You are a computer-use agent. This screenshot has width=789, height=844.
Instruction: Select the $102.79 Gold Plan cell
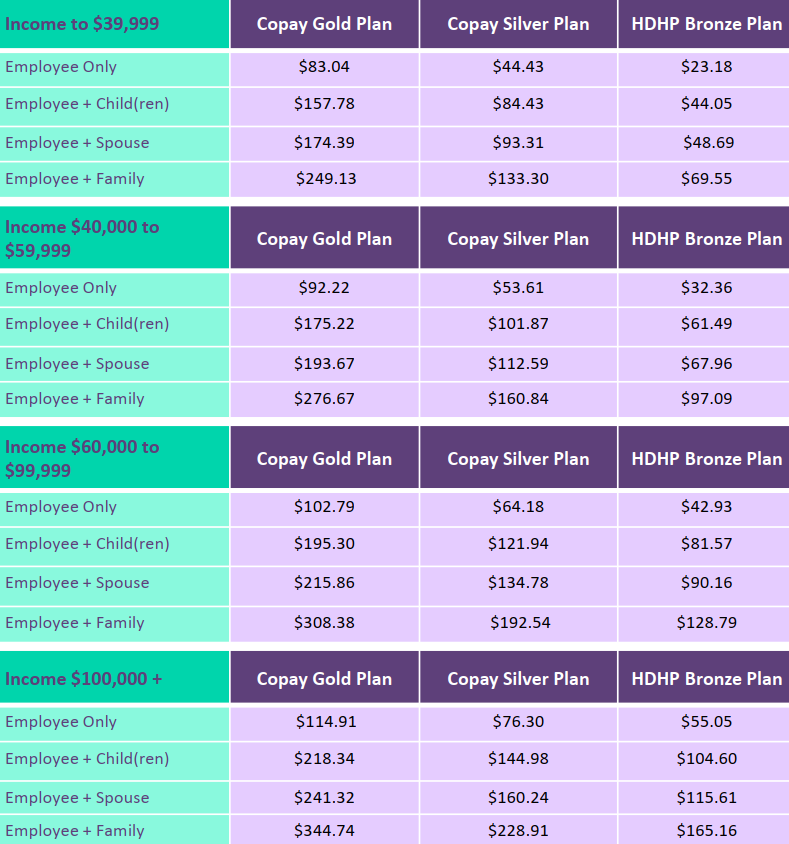click(x=324, y=507)
